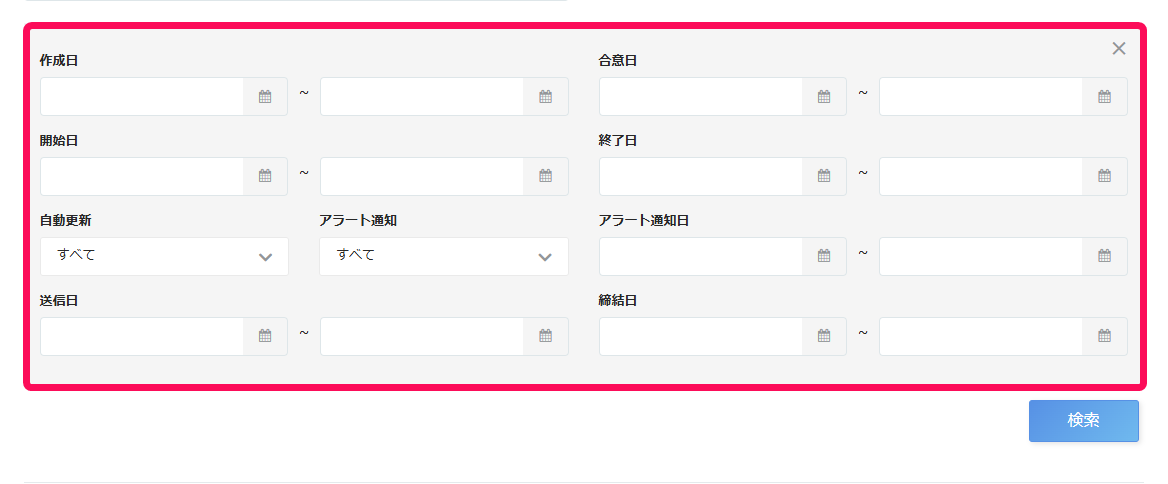This screenshot has height=484, width=1168.
Task: Close the advanced search panel
Action: 1118,48
